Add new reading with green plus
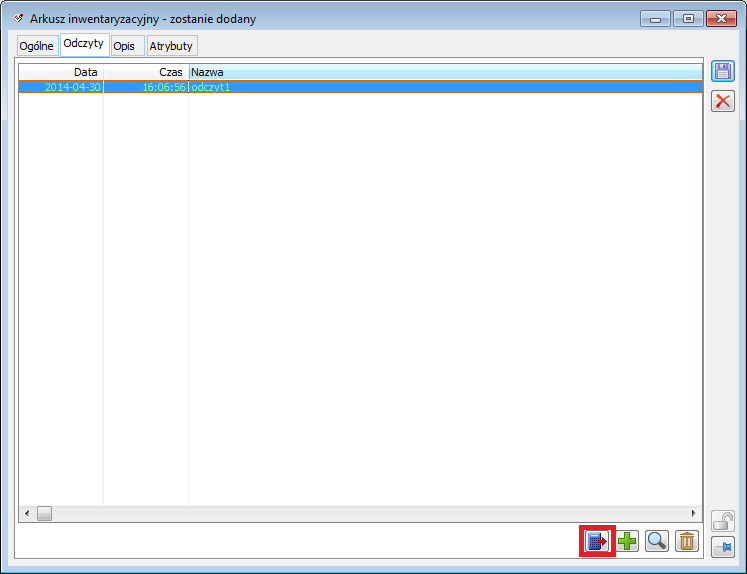The width and height of the screenshot is (747, 574). (x=627, y=541)
